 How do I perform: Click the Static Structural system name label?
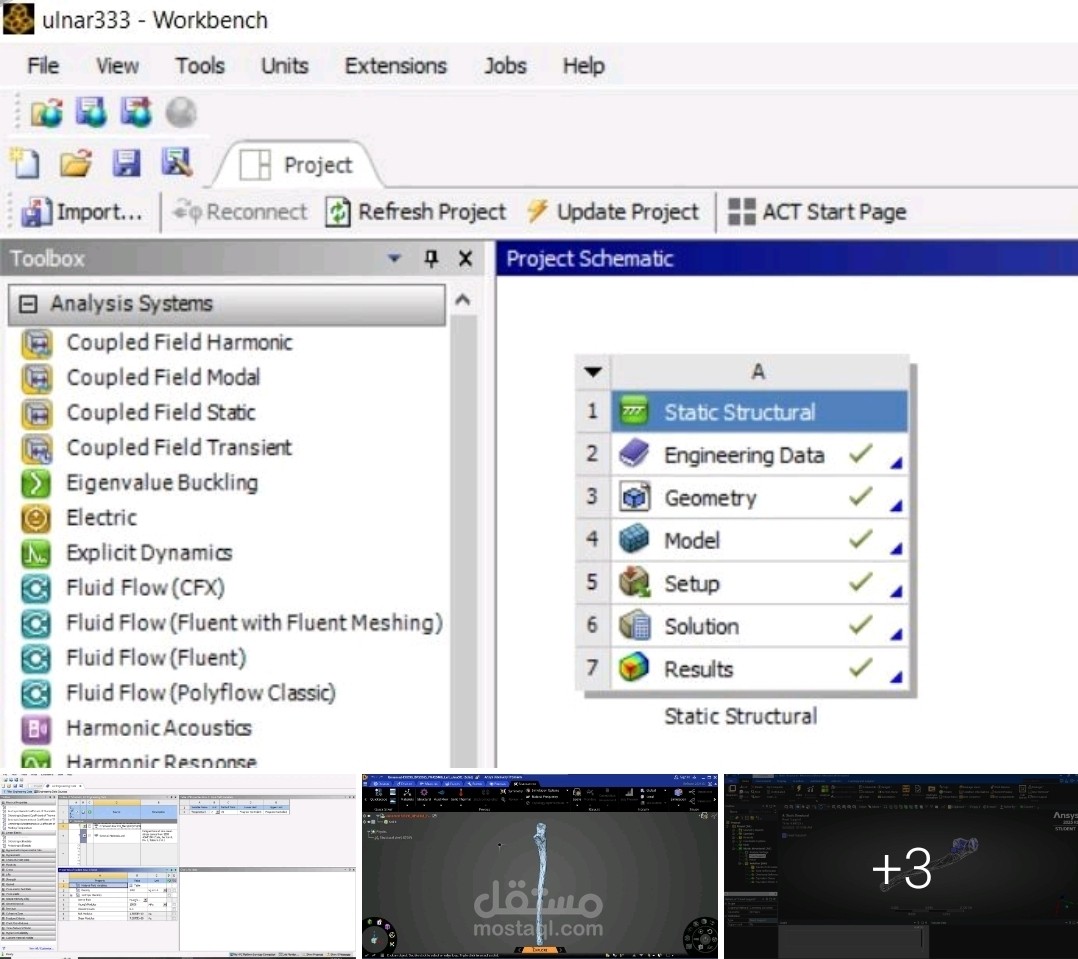pos(740,716)
